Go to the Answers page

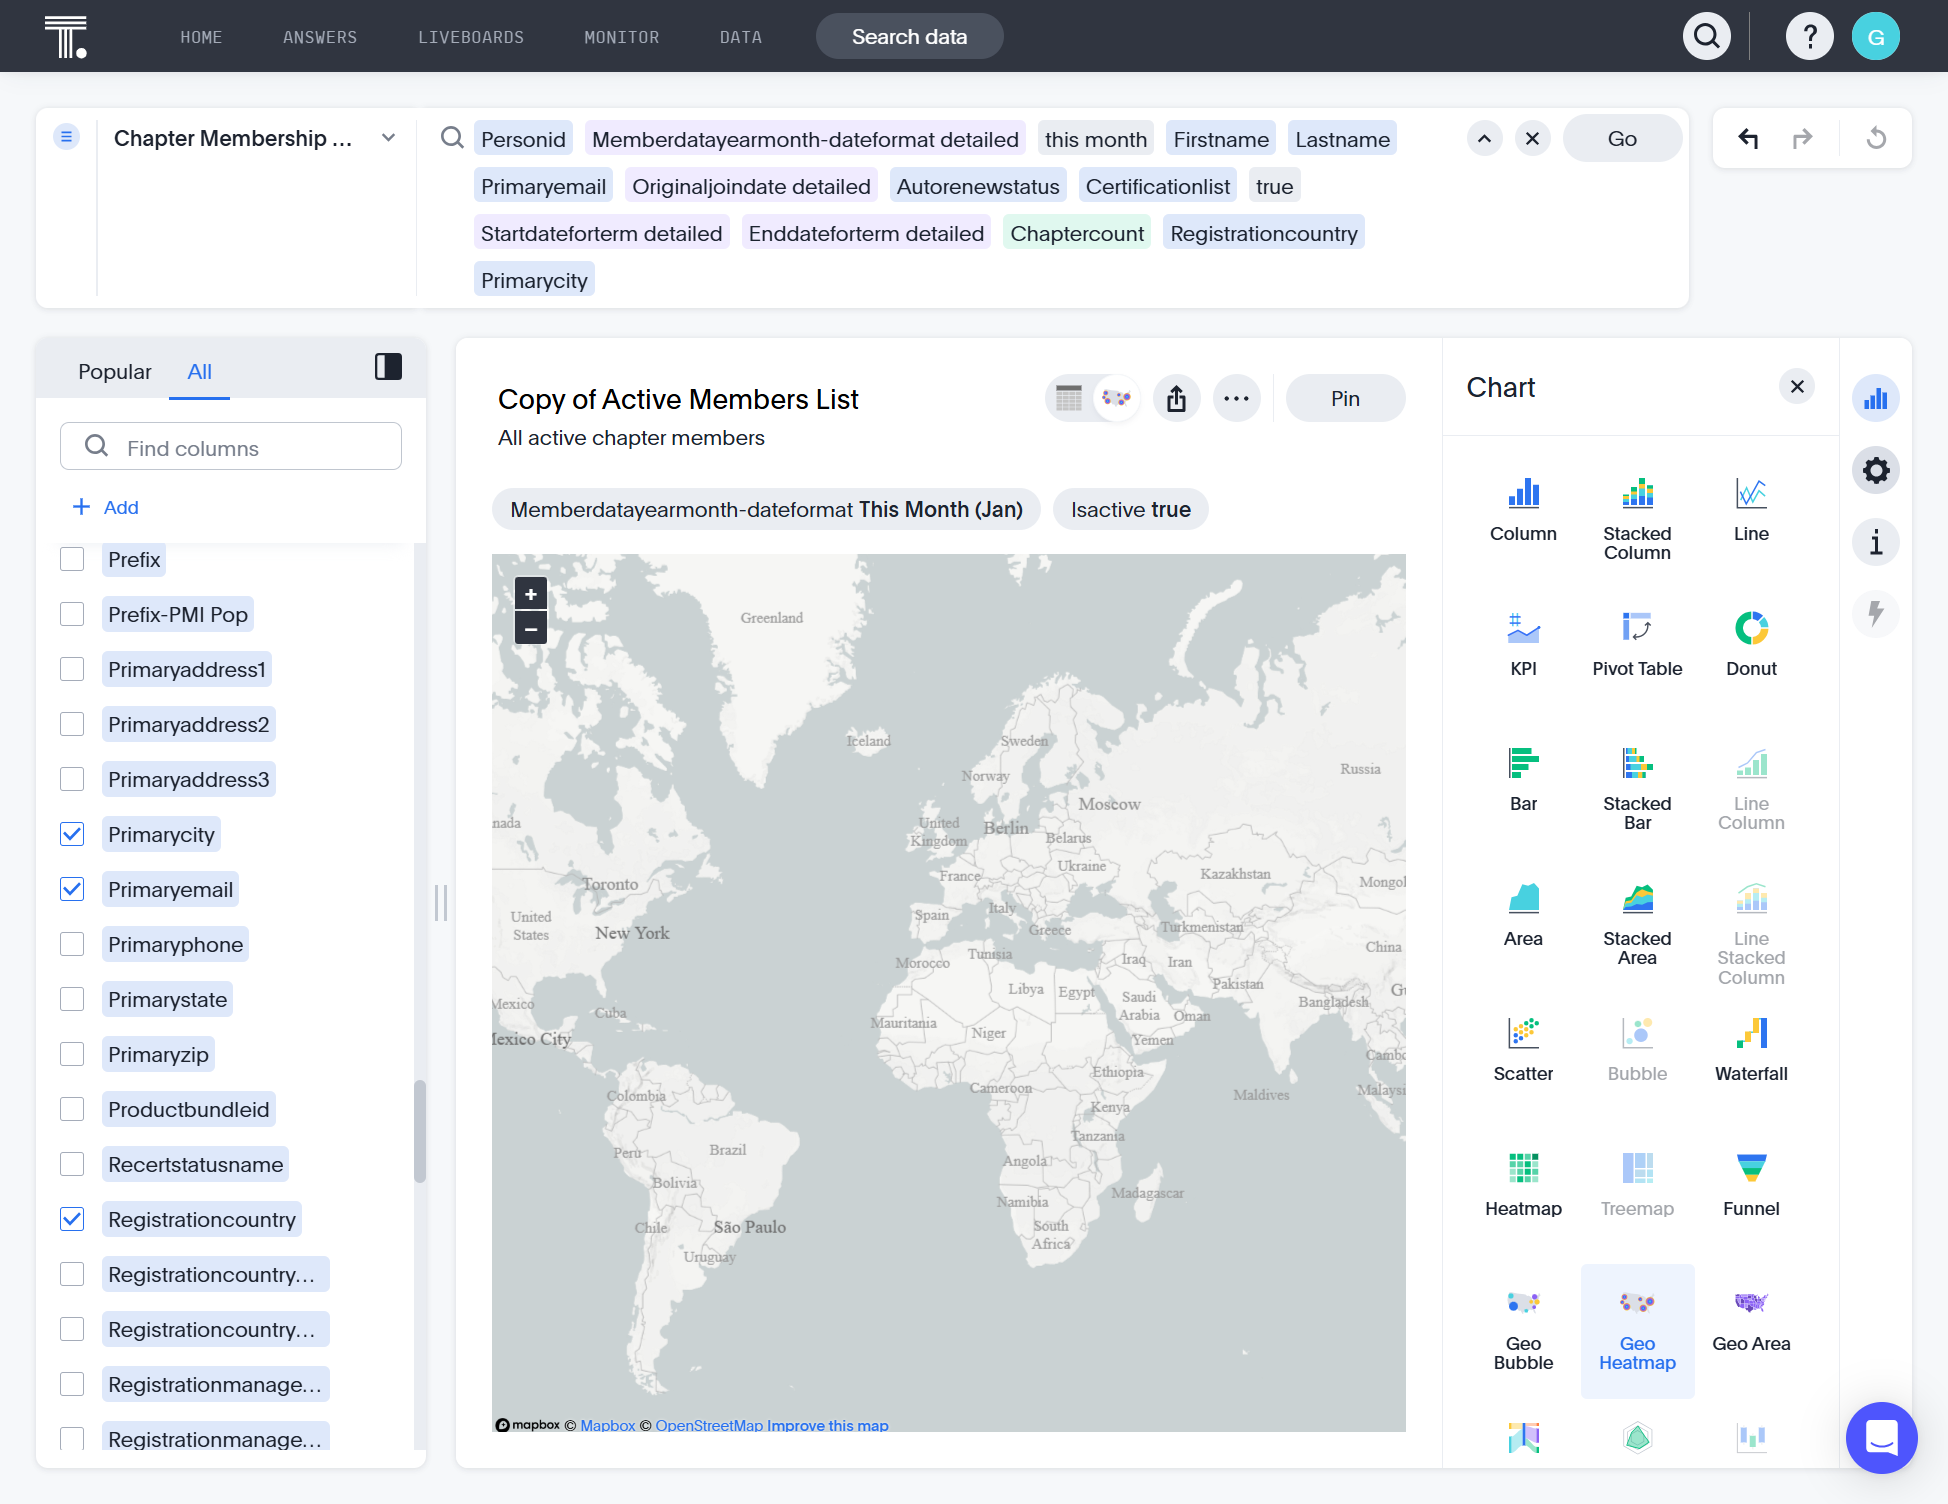320,37
